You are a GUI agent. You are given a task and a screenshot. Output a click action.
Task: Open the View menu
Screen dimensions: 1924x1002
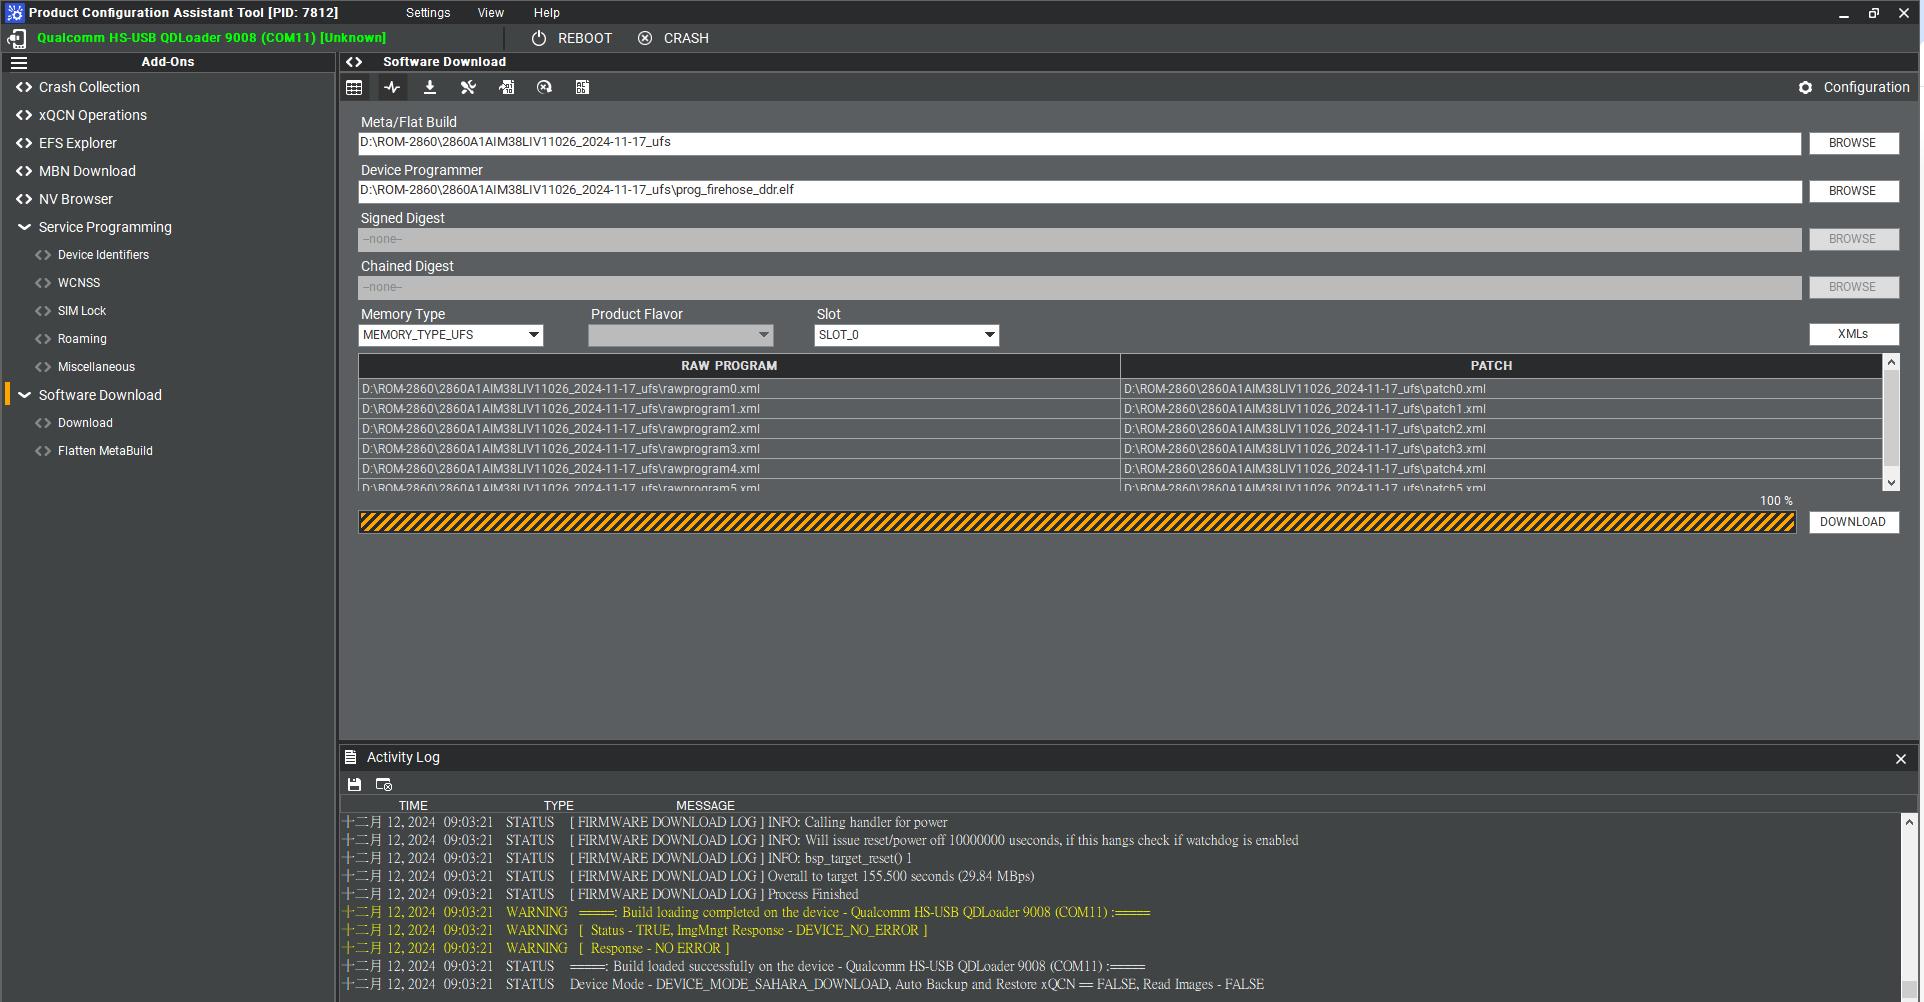pyautogui.click(x=490, y=13)
